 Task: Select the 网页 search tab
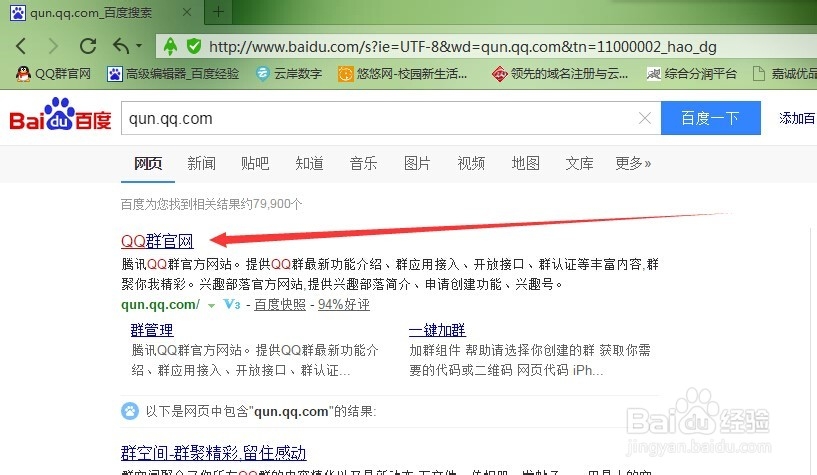[x=148, y=164]
